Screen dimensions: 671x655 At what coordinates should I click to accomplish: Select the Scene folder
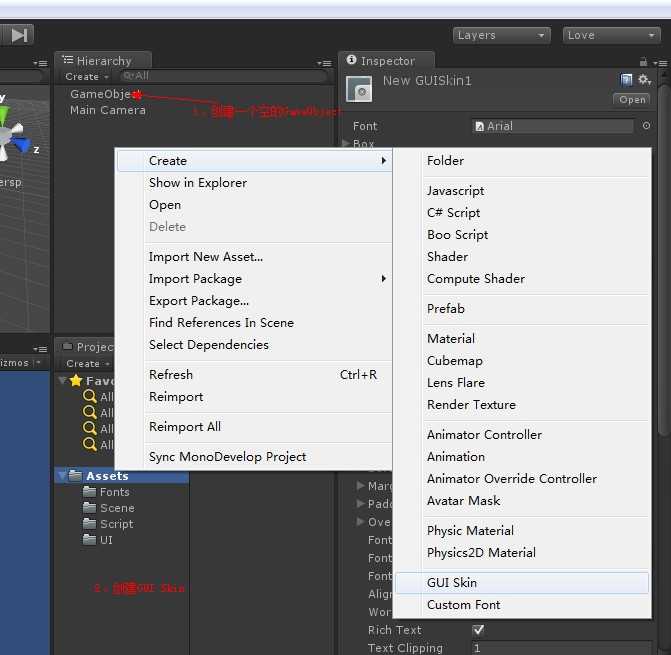pos(109,508)
